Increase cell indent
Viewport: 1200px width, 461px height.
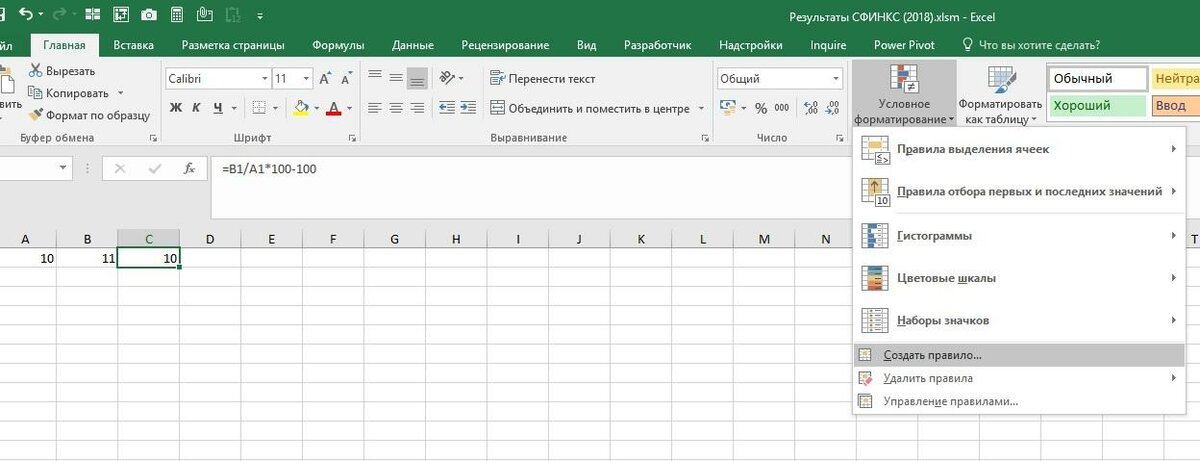tap(470, 108)
